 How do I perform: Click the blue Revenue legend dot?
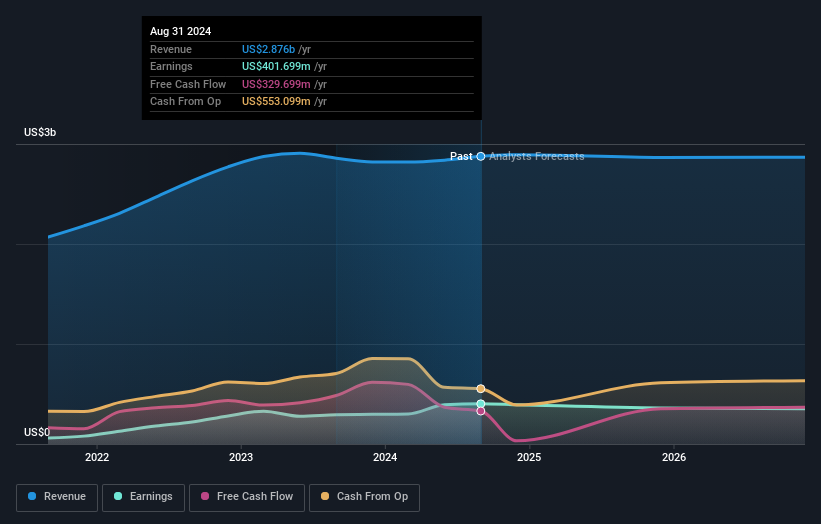click(32, 496)
